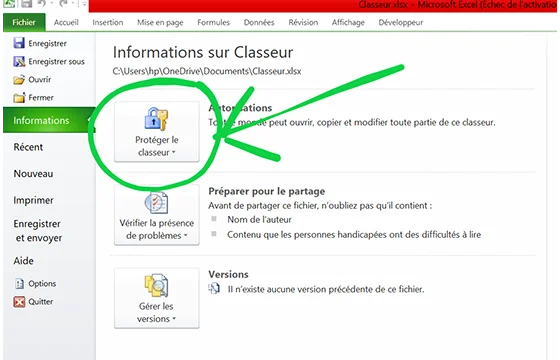Switch to the Révision tab

pos(303,22)
